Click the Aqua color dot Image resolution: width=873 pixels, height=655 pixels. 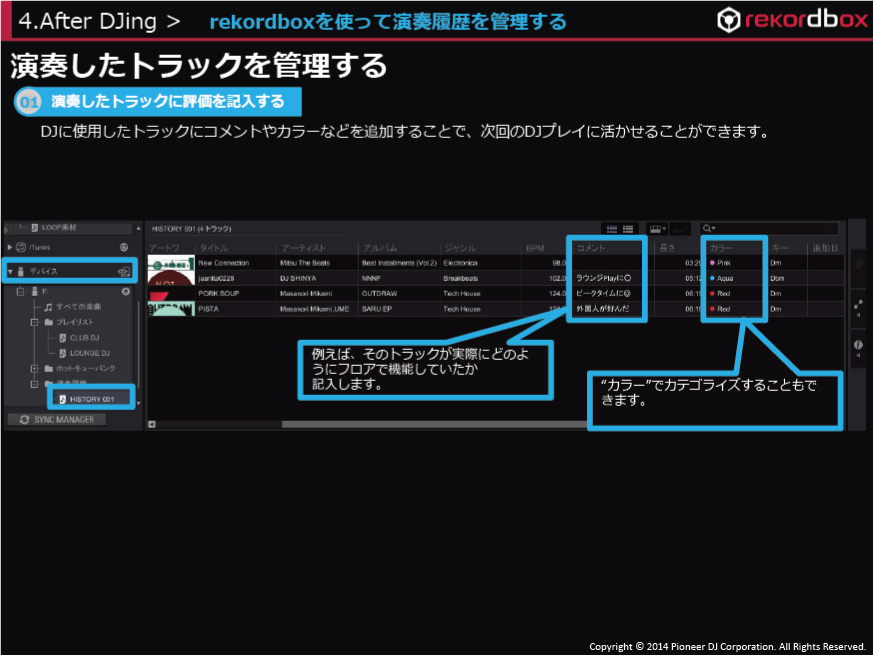(712, 278)
